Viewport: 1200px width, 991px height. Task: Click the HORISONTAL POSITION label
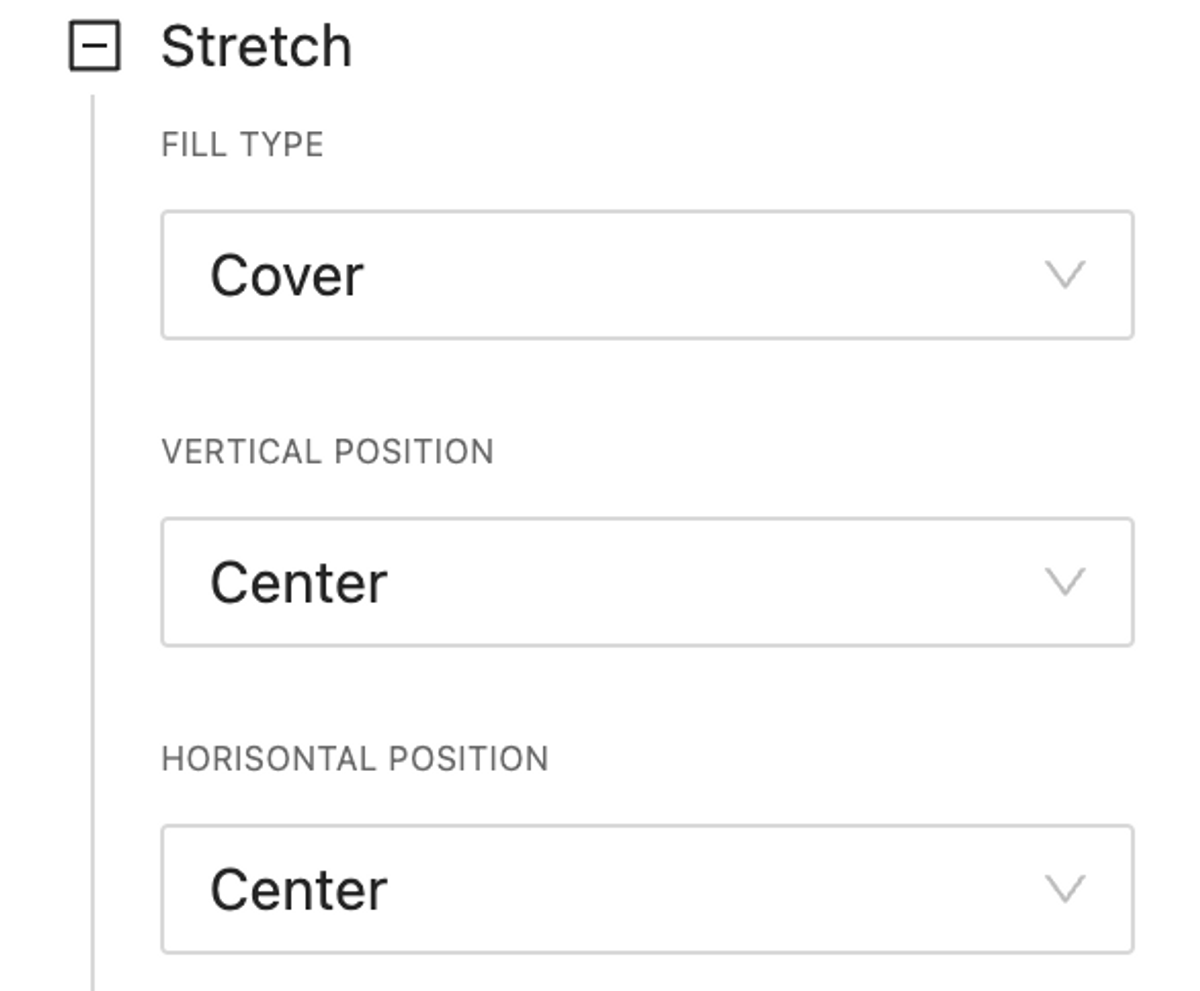[x=354, y=759]
